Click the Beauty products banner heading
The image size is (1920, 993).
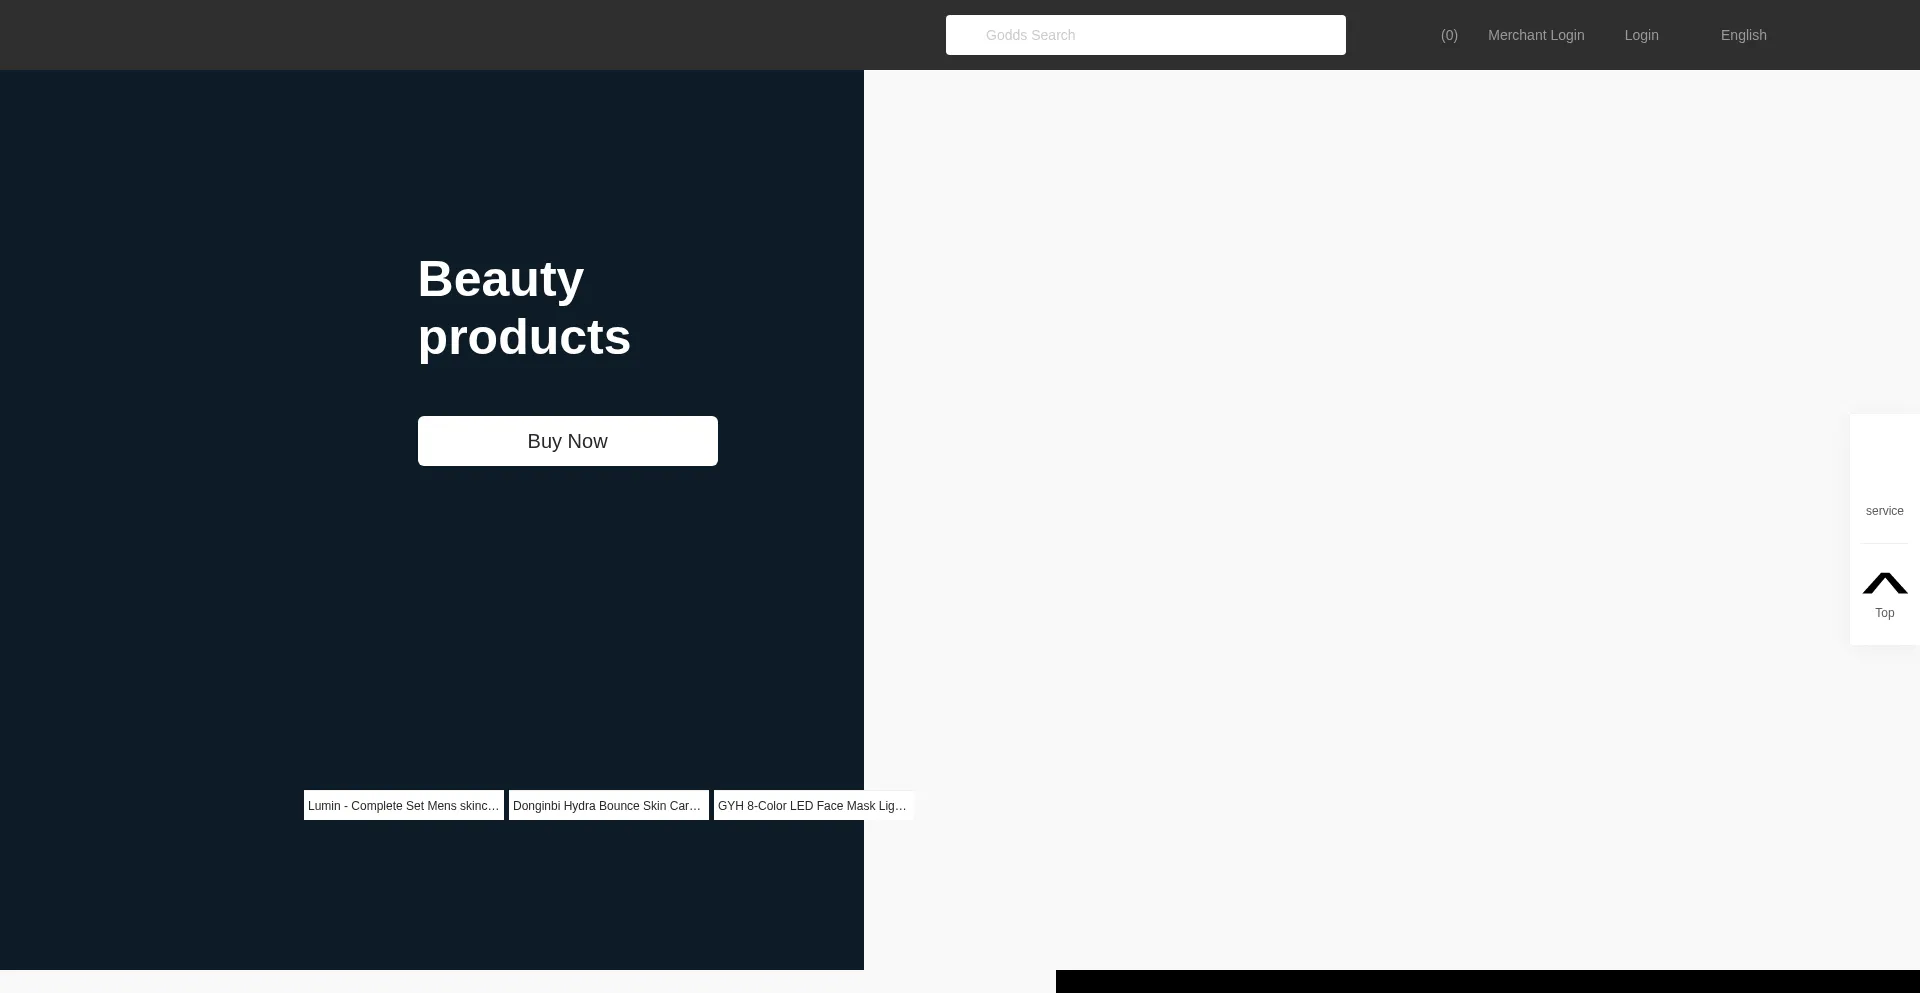pyautogui.click(x=524, y=307)
